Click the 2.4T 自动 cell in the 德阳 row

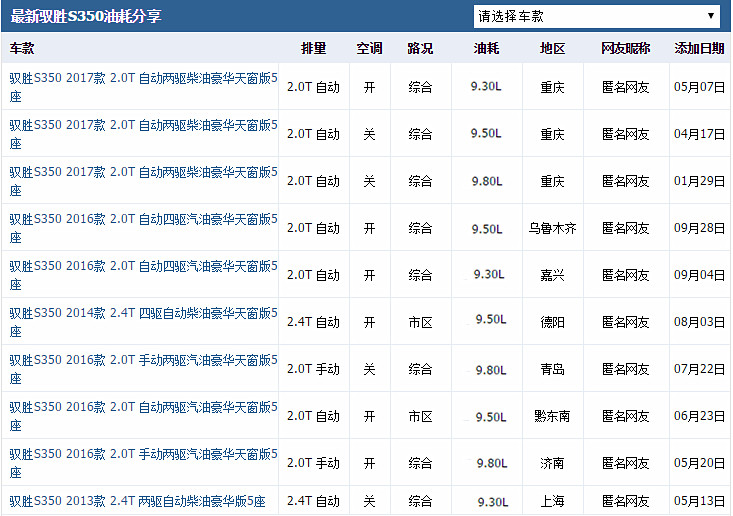[313, 322]
